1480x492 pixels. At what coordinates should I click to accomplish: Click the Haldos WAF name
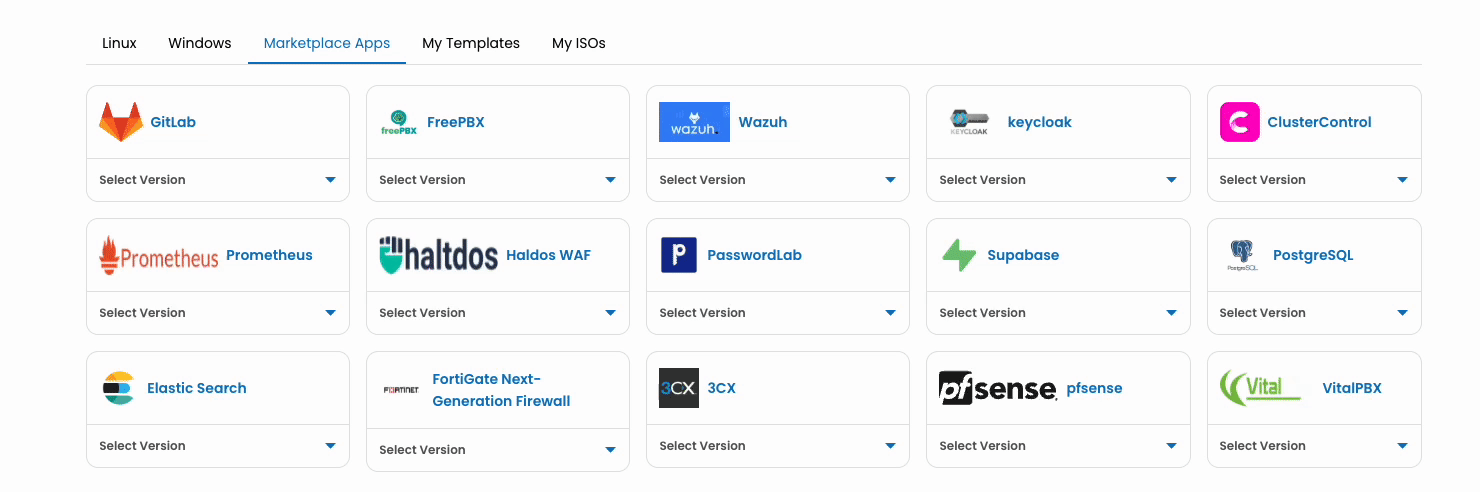pyautogui.click(x=549, y=255)
